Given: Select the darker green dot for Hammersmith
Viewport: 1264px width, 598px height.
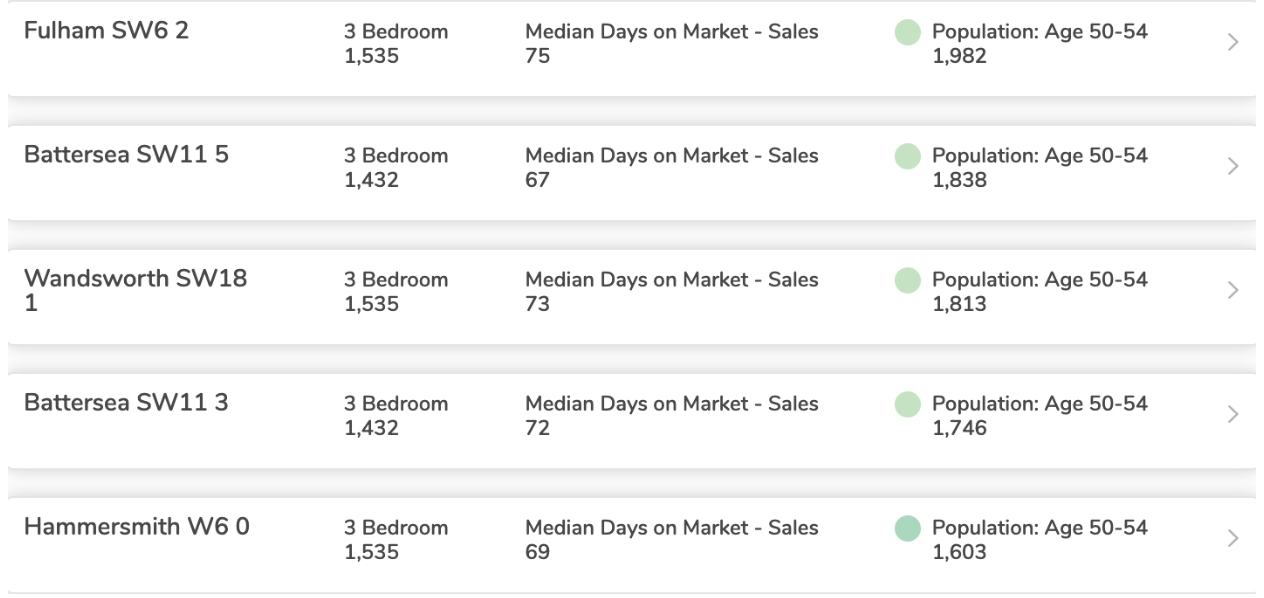Looking at the screenshot, I should coord(907,529).
